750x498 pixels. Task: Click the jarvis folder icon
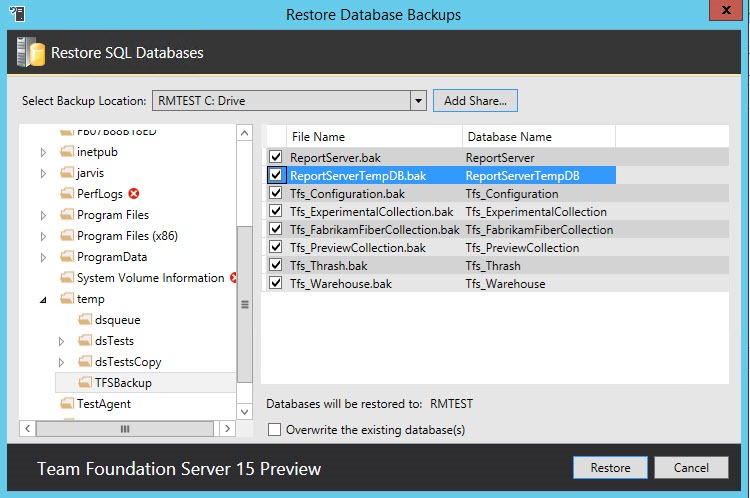(67, 173)
